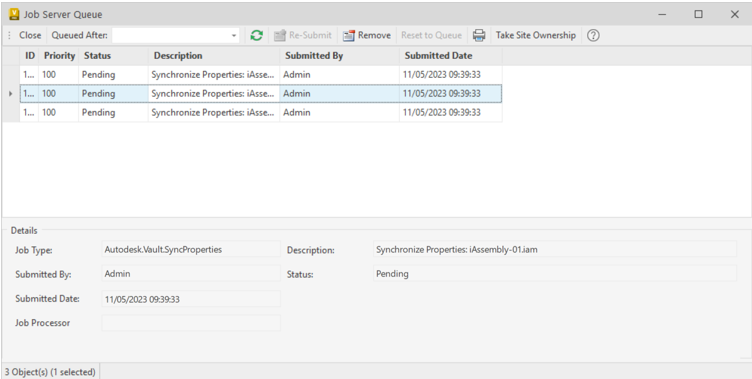Click the row indicator arrow of selected row
Viewport: 752px width, 379px height.
click(11, 94)
